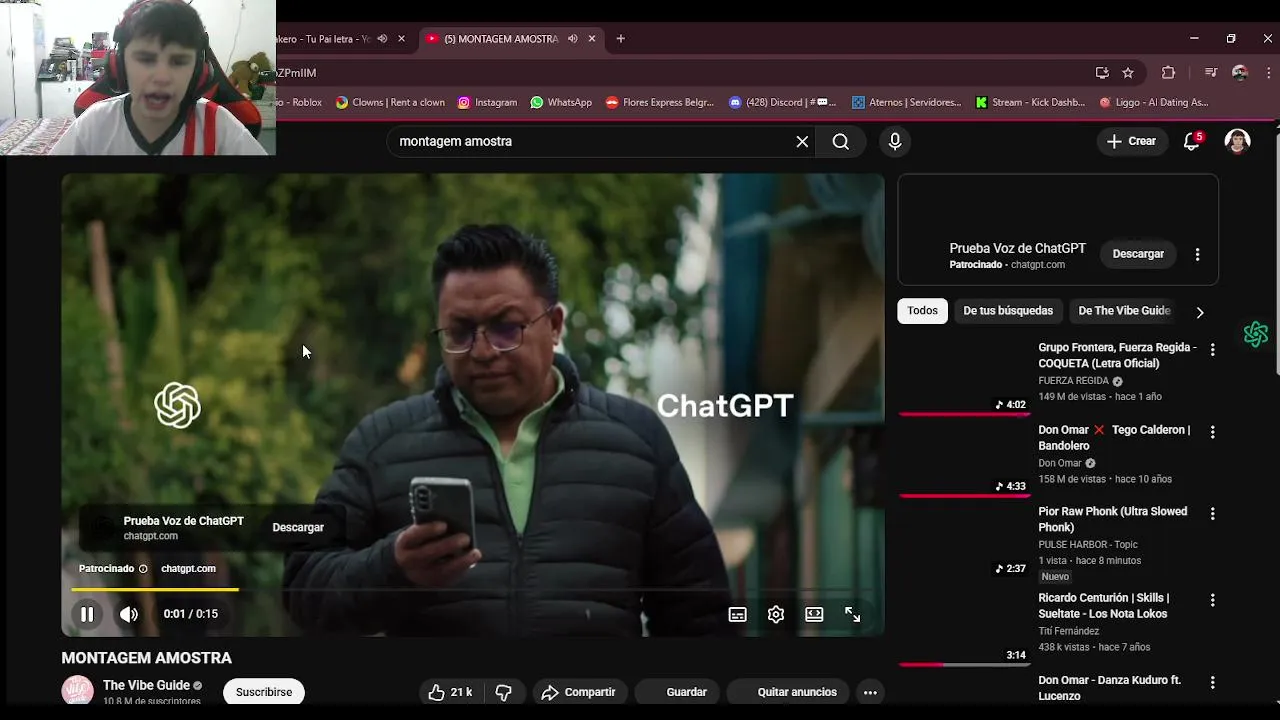Click the yellow ad progress bar
Viewport: 1280px width, 720px height.
coord(155,589)
